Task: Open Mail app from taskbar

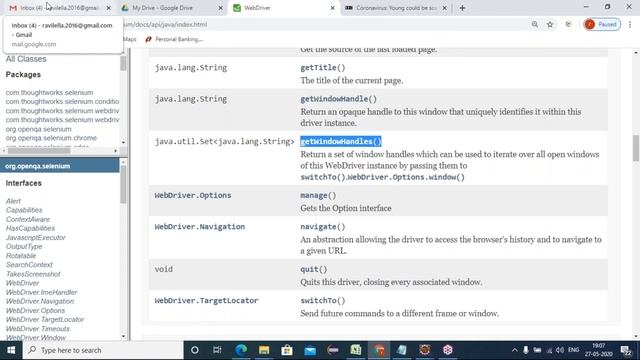Action: tap(310, 350)
